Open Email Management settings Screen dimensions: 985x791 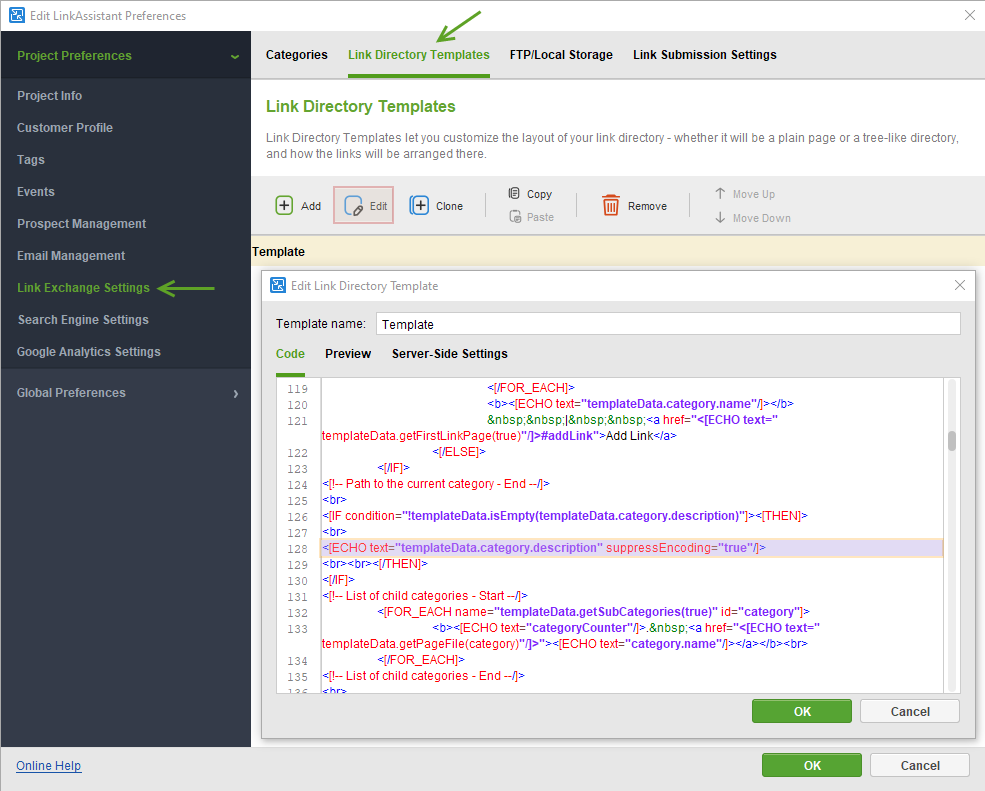tap(71, 256)
